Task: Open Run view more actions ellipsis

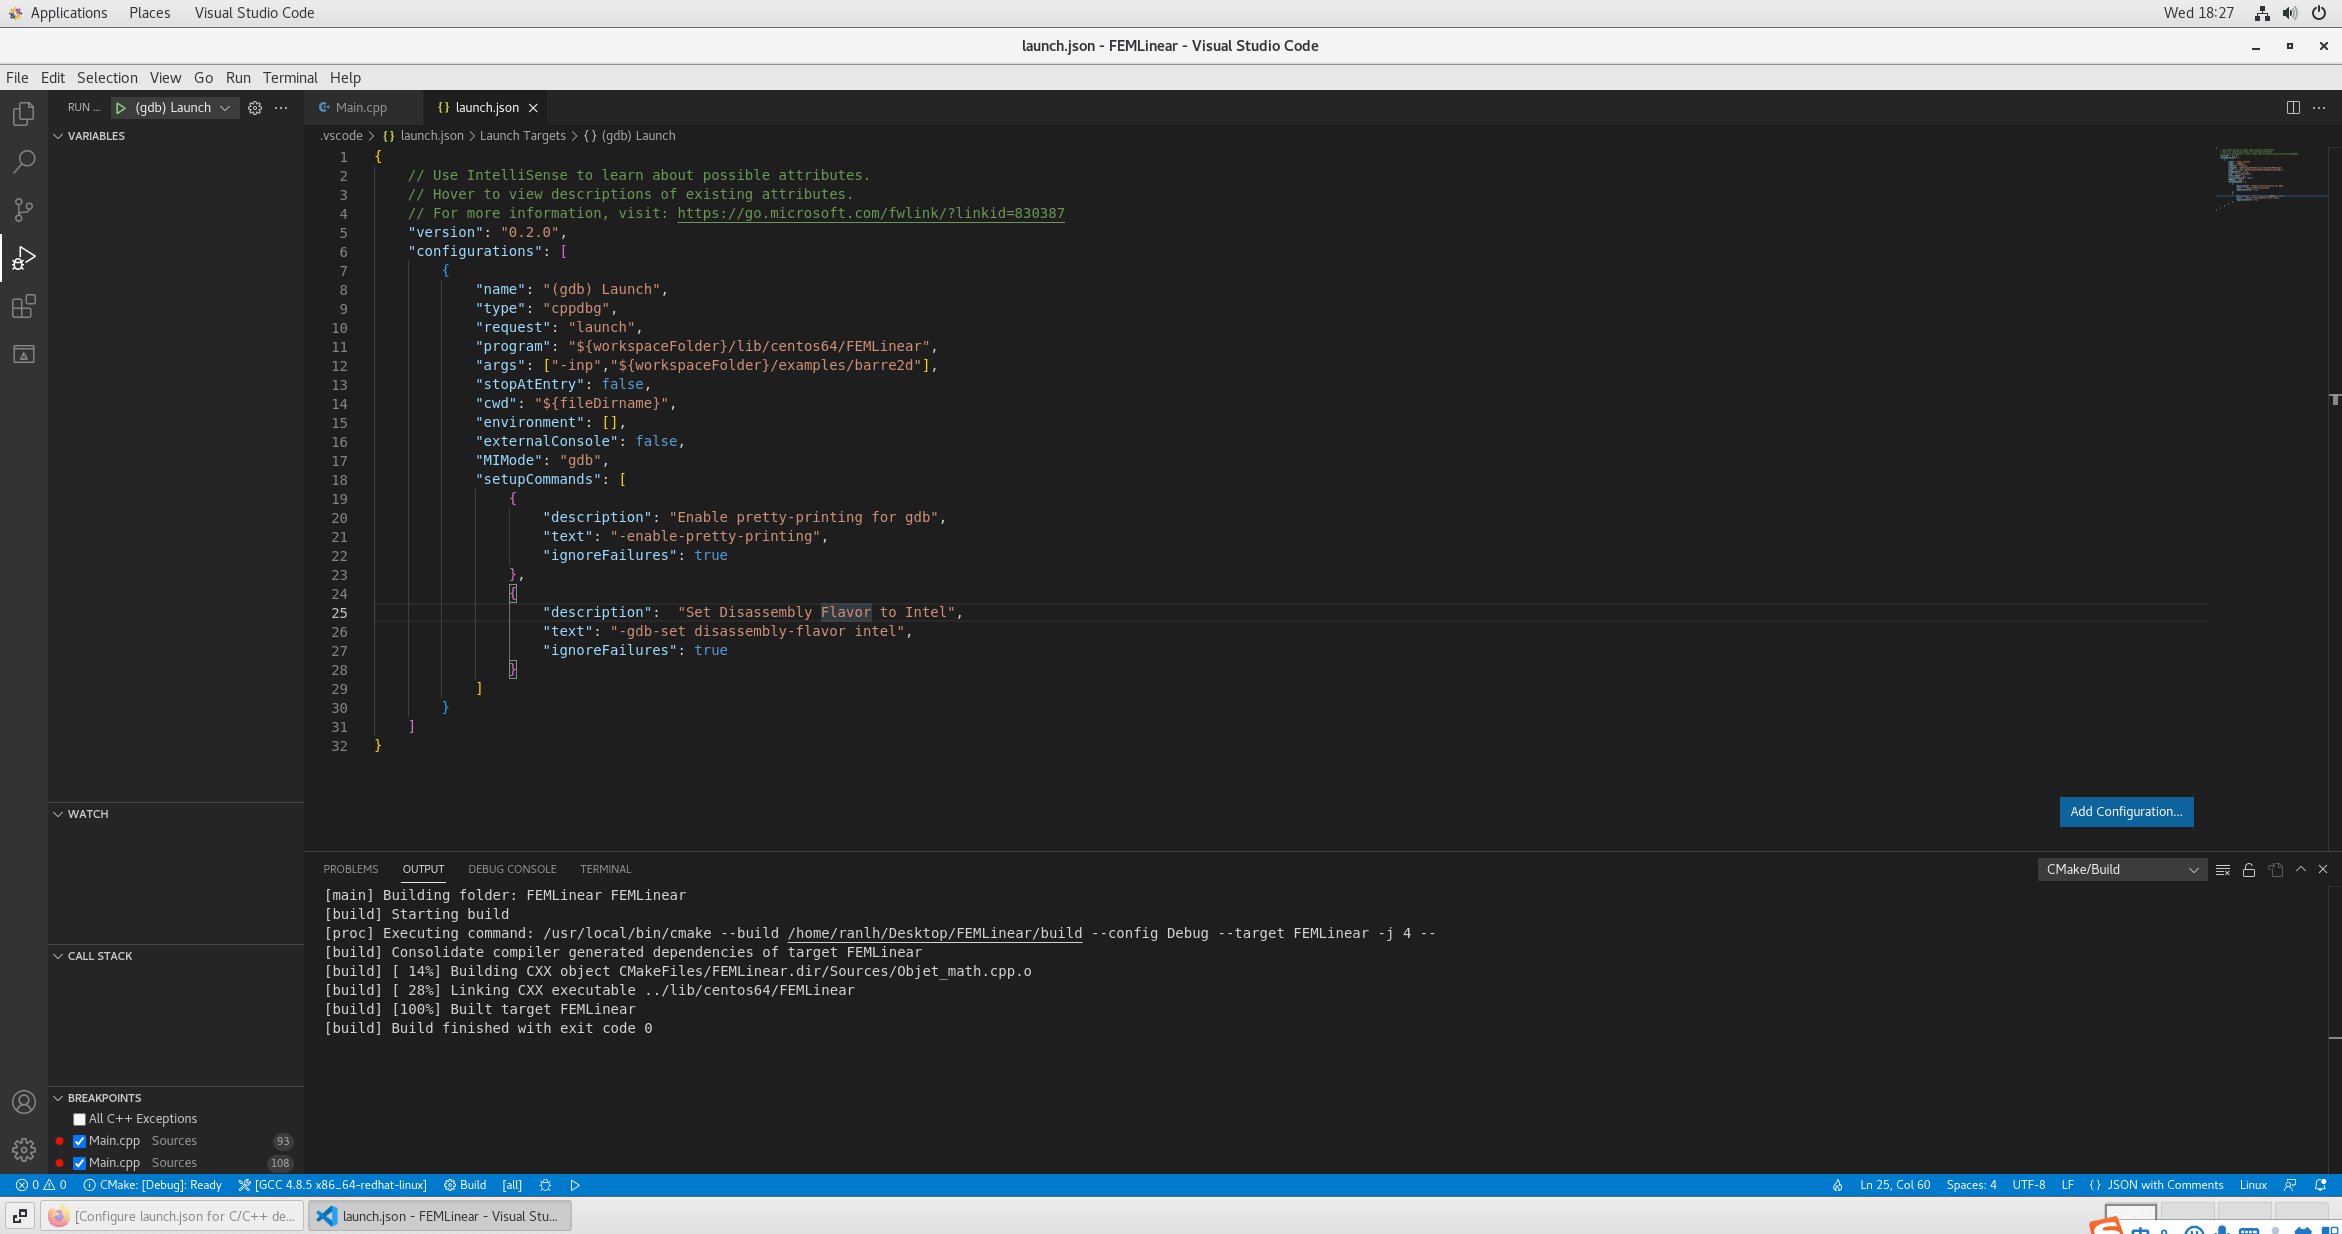Action: (x=281, y=108)
